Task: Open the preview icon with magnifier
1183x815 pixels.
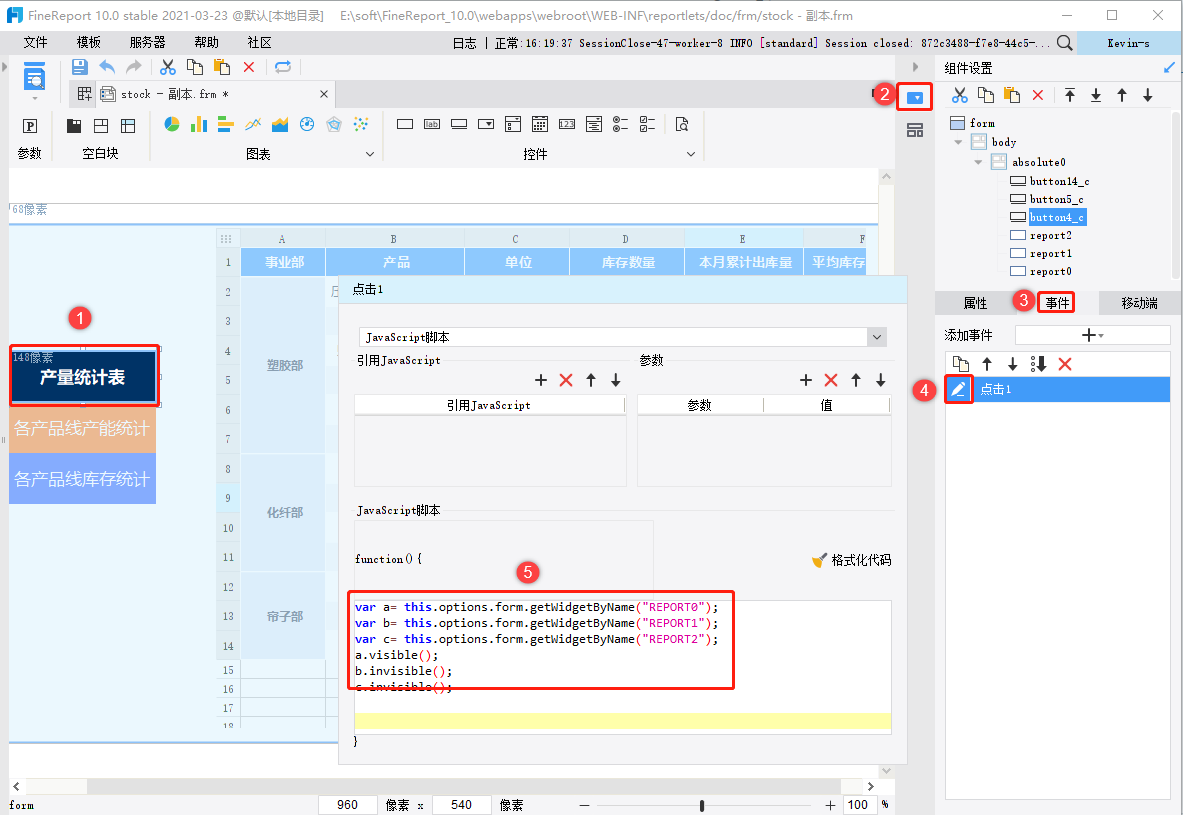Action: coord(34,77)
